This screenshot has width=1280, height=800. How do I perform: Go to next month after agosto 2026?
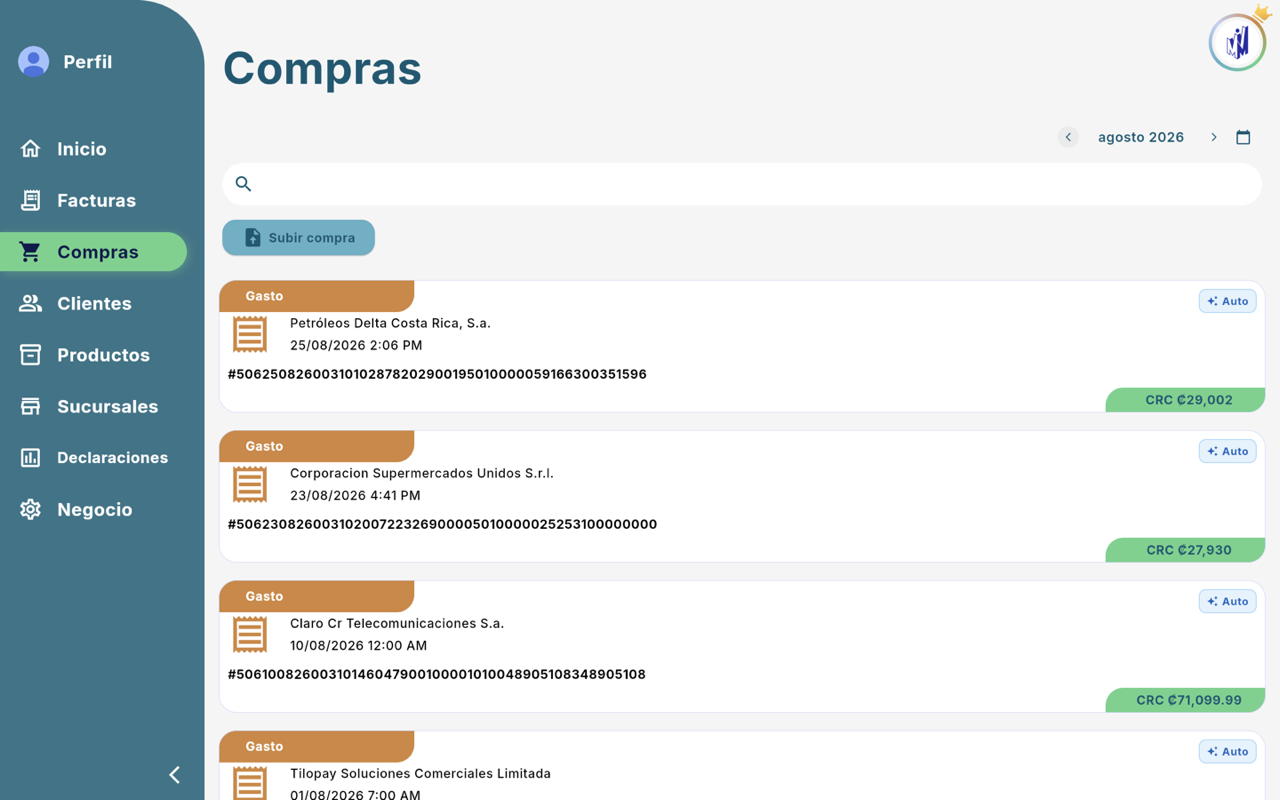(x=1214, y=137)
